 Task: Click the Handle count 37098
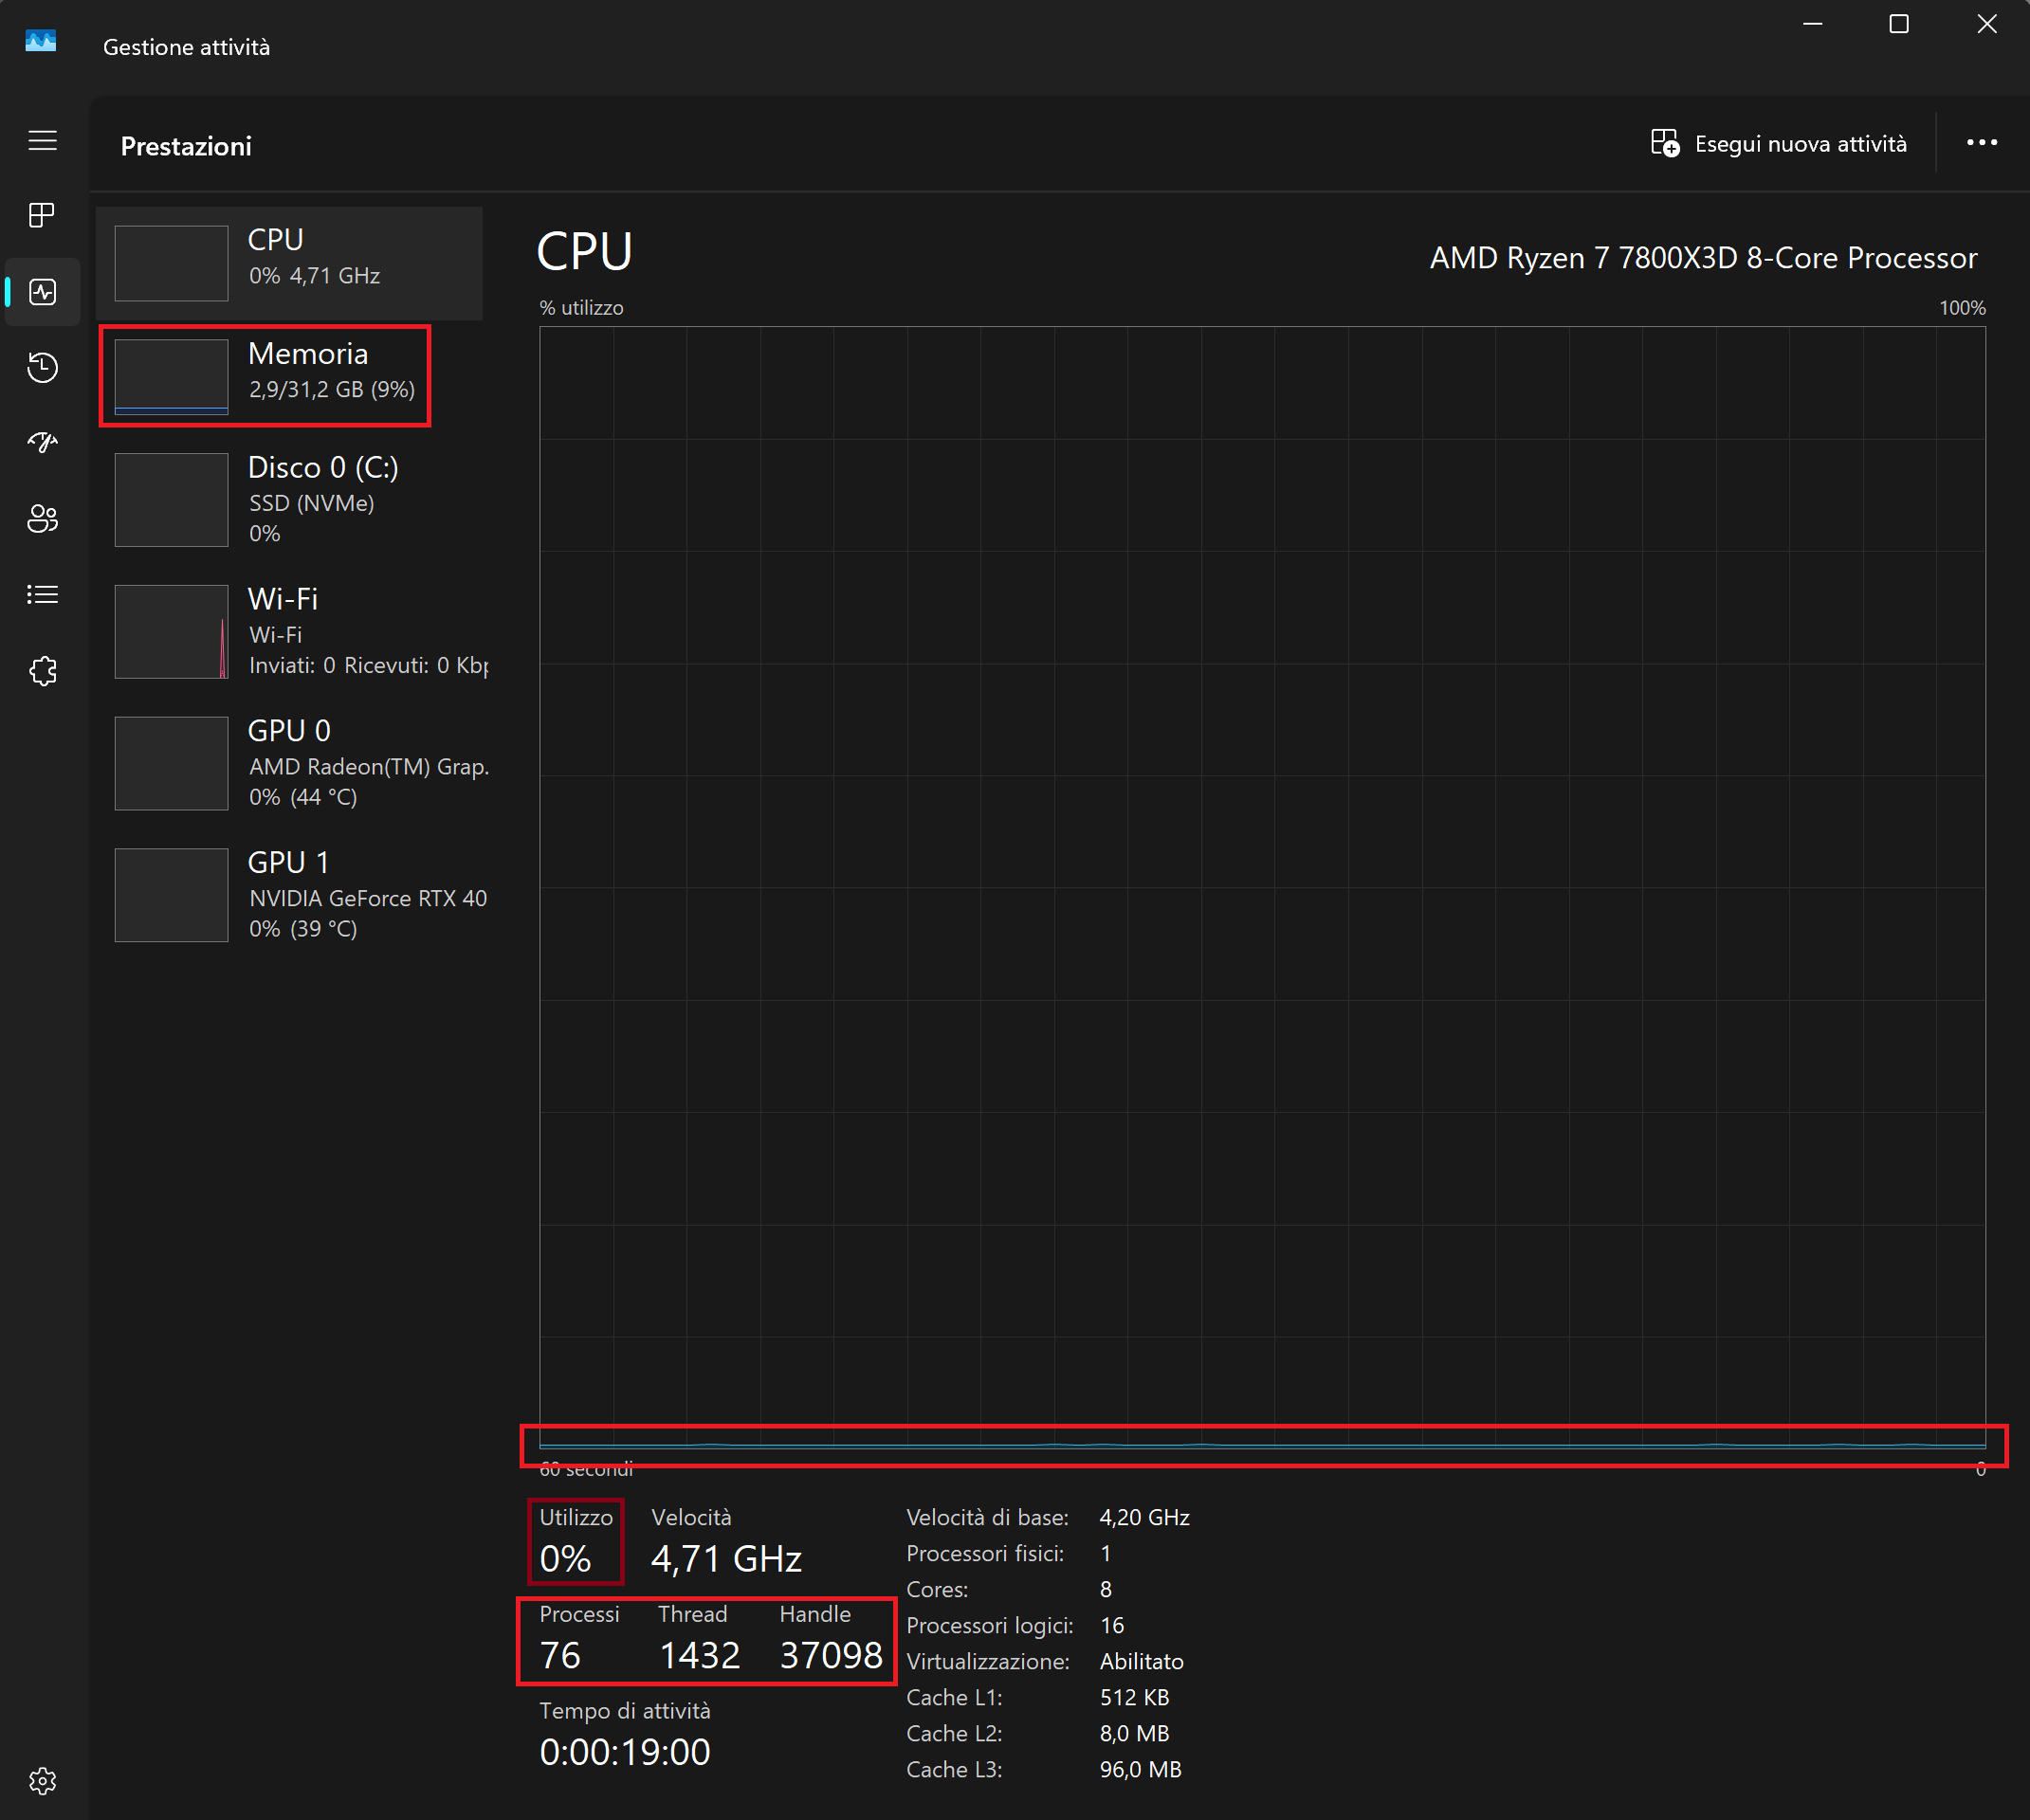831,1655
